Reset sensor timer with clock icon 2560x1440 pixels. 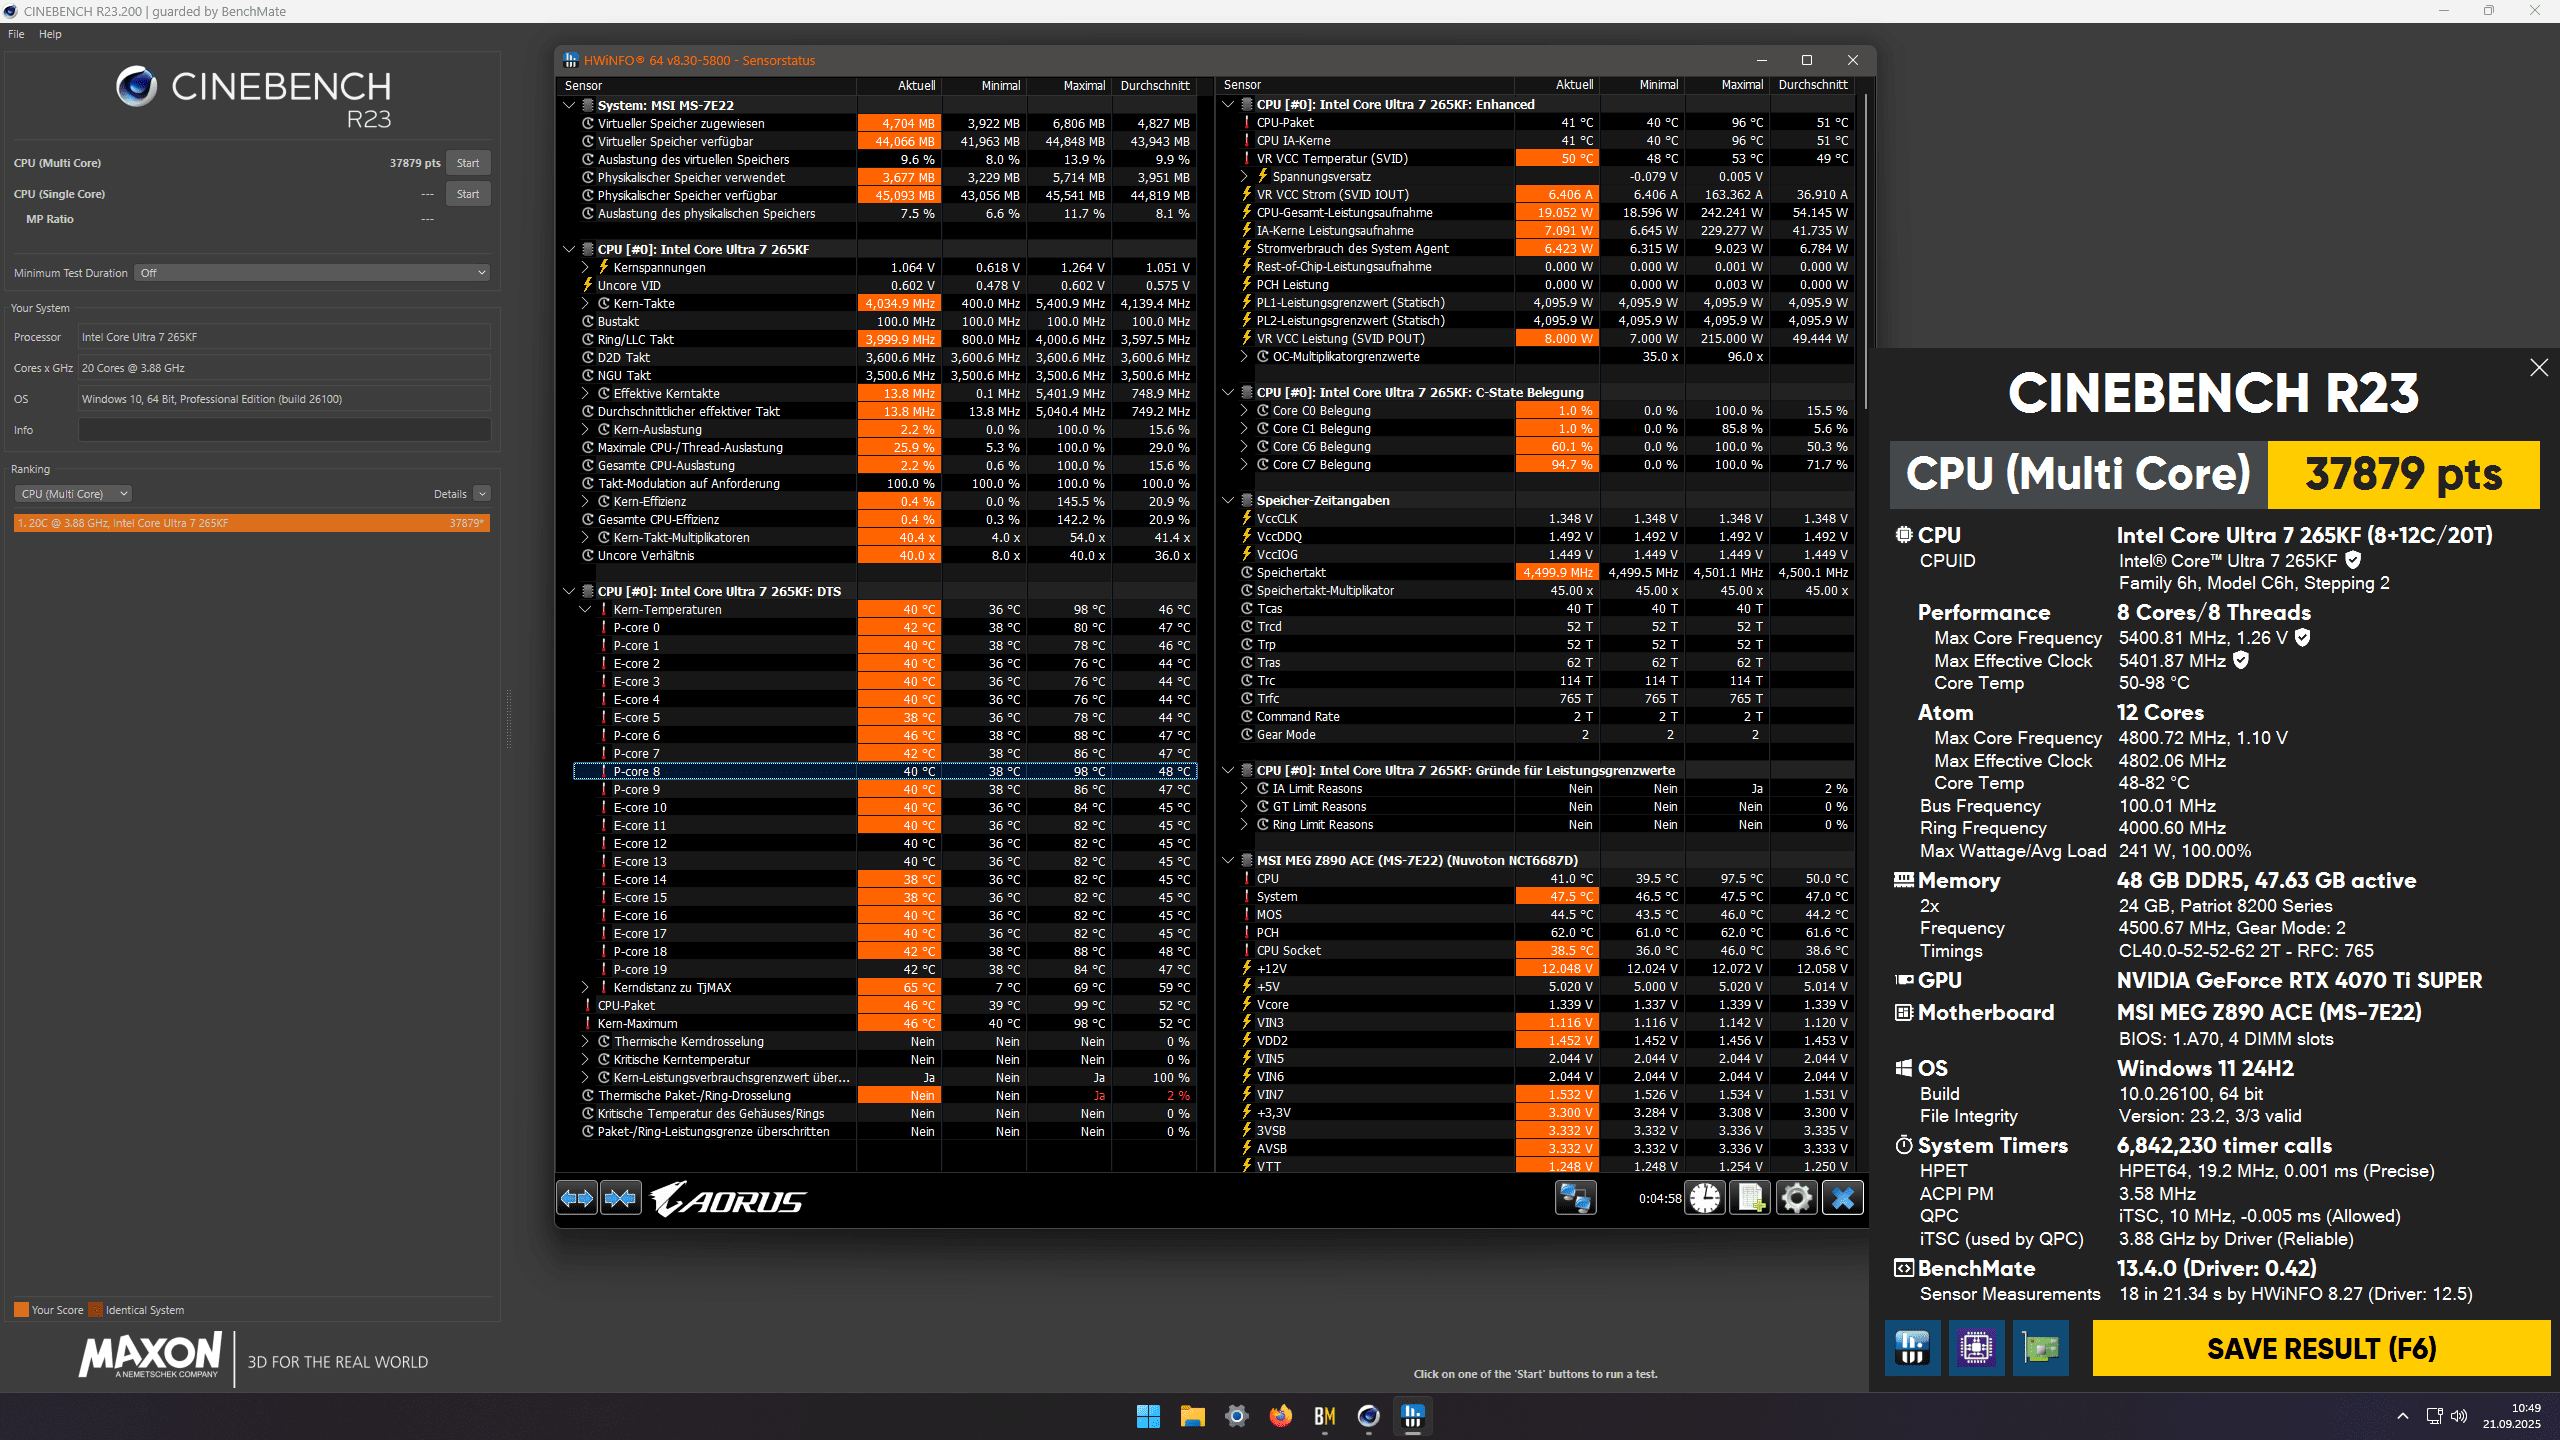point(1705,1197)
